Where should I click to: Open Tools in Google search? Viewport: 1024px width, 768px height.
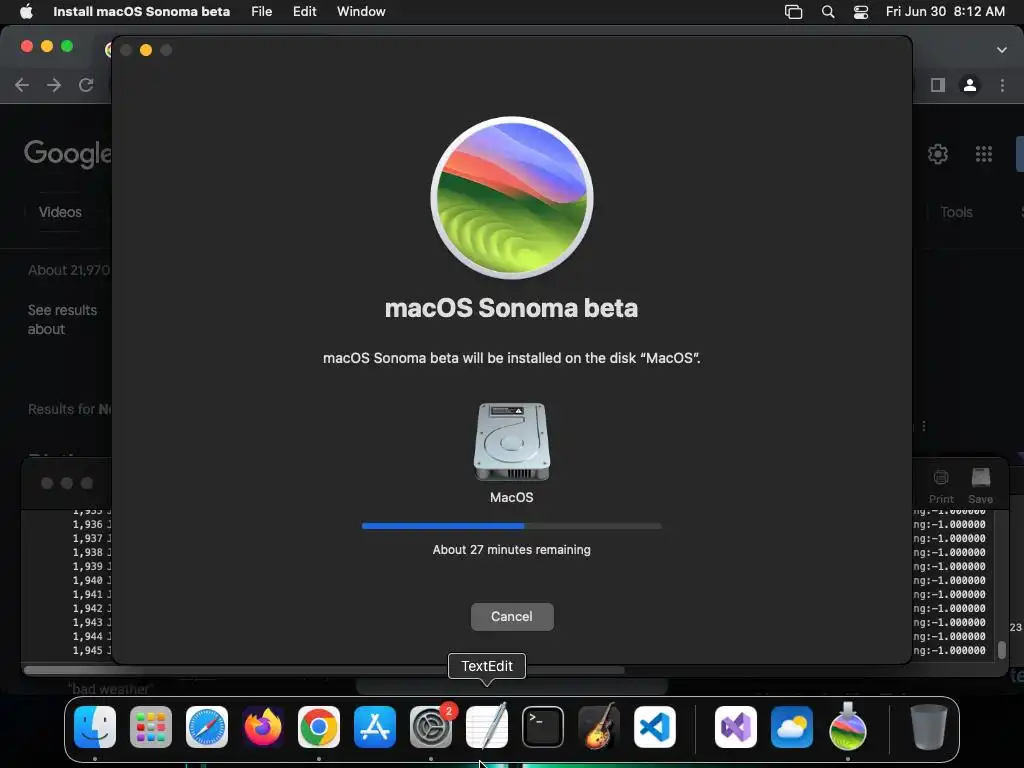click(956, 212)
